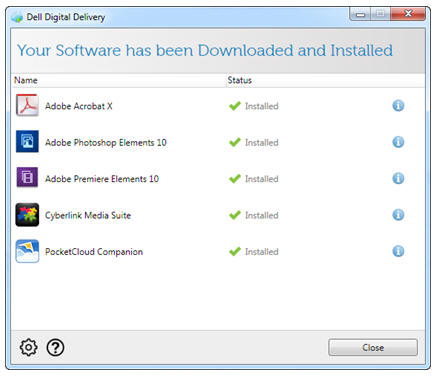Click the green checkmark for Premiere Elements 10
The width and height of the screenshot is (437, 376).
235,179
